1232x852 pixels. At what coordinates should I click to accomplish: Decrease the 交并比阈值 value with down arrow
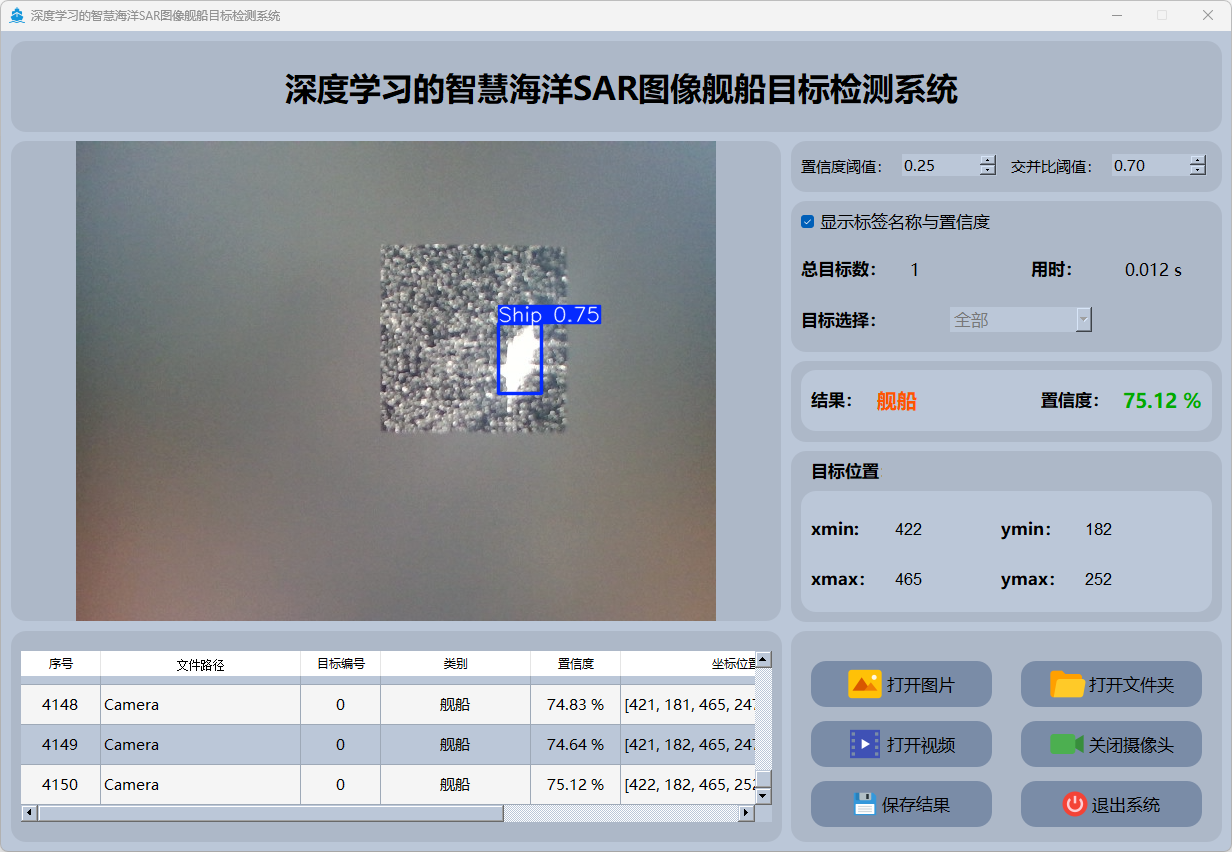tap(1198, 171)
